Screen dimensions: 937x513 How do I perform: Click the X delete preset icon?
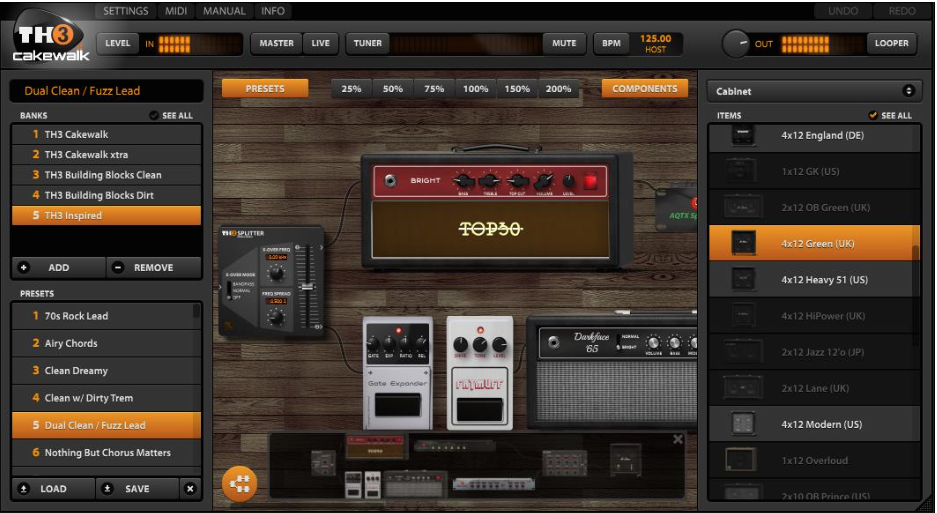[190, 488]
